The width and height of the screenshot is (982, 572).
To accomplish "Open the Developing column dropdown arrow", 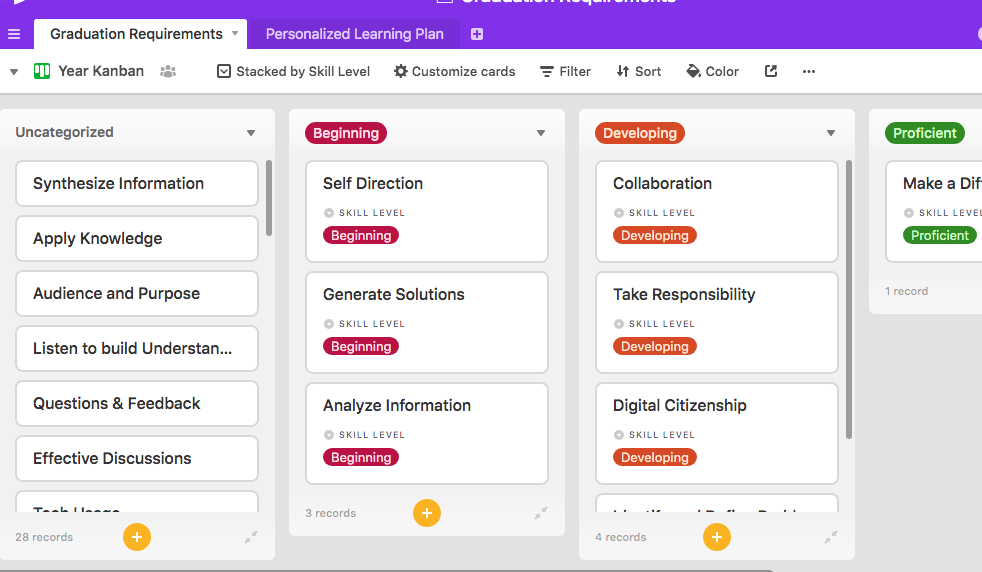I will point(831,133).
